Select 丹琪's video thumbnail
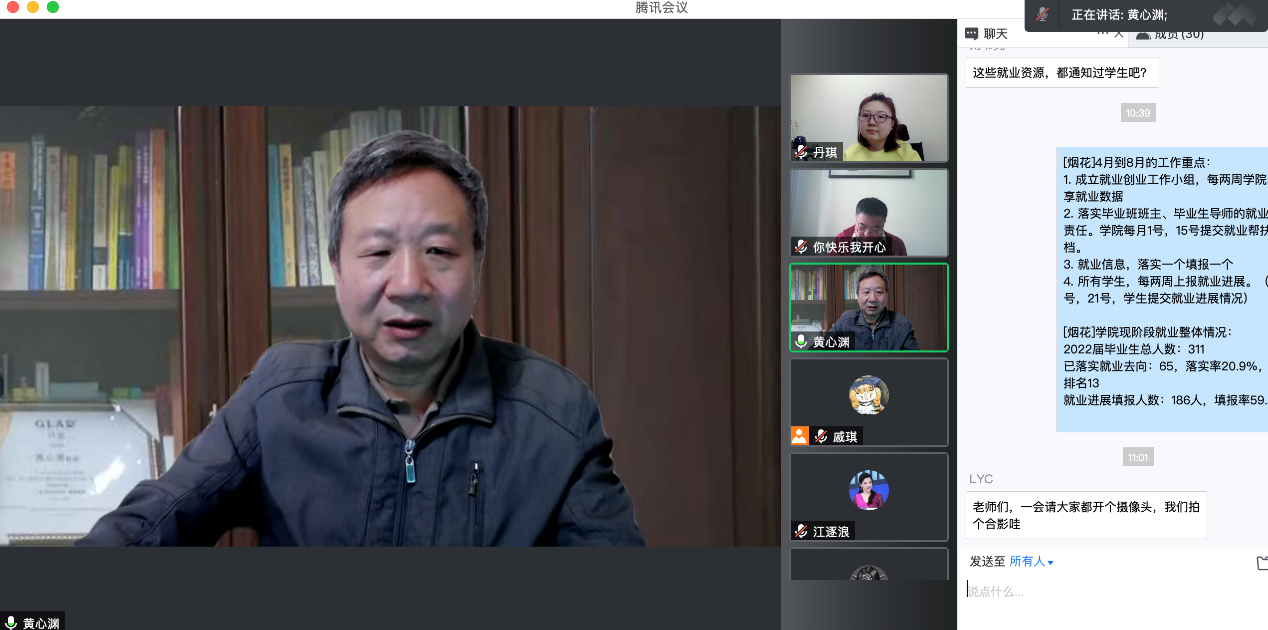Viewport: 1268px width, 630px height. [x=868, y=117]
